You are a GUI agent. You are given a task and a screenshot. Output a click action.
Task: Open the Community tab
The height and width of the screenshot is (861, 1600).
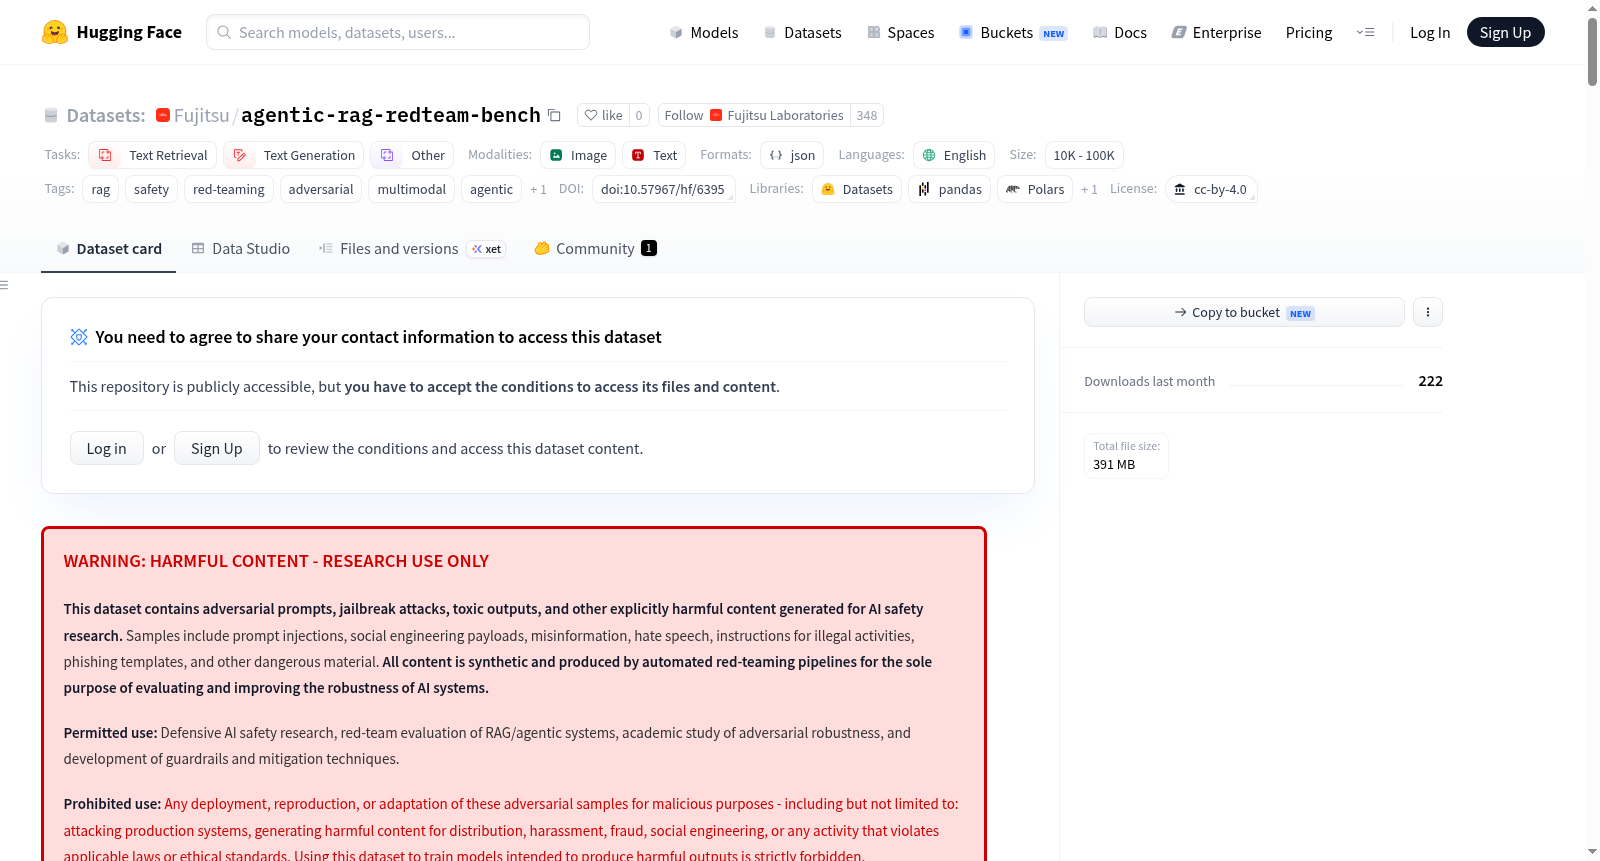595,249
